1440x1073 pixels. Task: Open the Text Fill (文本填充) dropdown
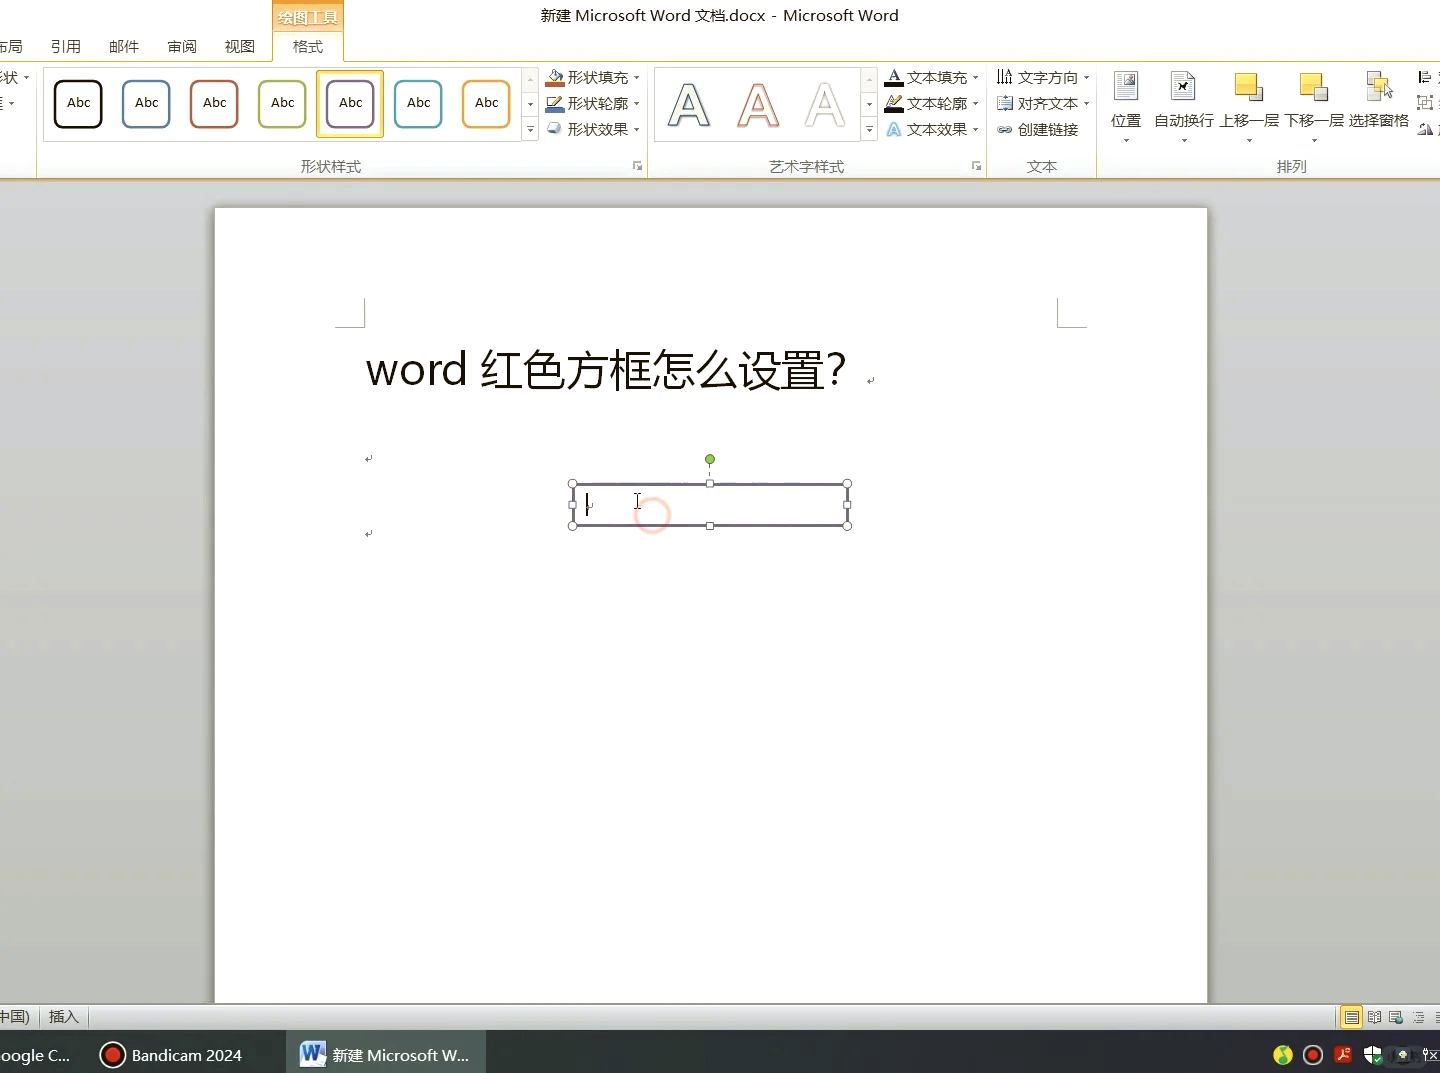pos(932,77)
